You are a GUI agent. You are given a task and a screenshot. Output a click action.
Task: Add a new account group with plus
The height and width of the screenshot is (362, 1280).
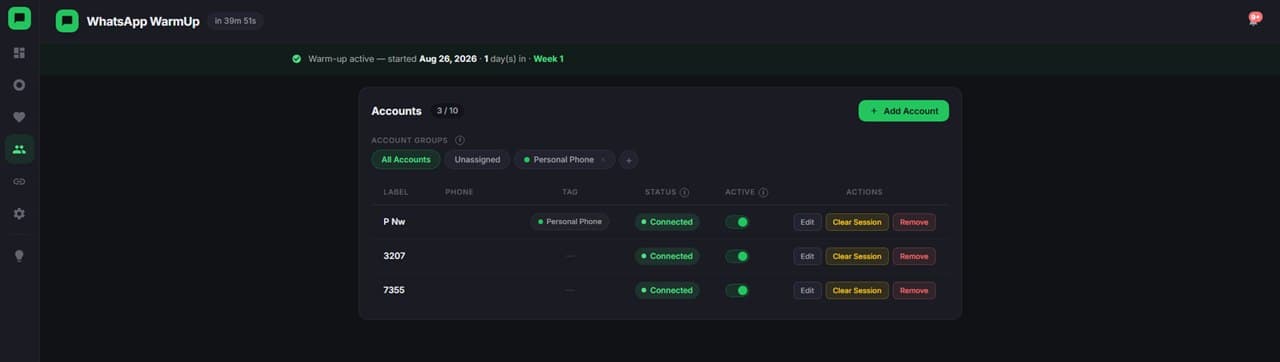[629, 160]
